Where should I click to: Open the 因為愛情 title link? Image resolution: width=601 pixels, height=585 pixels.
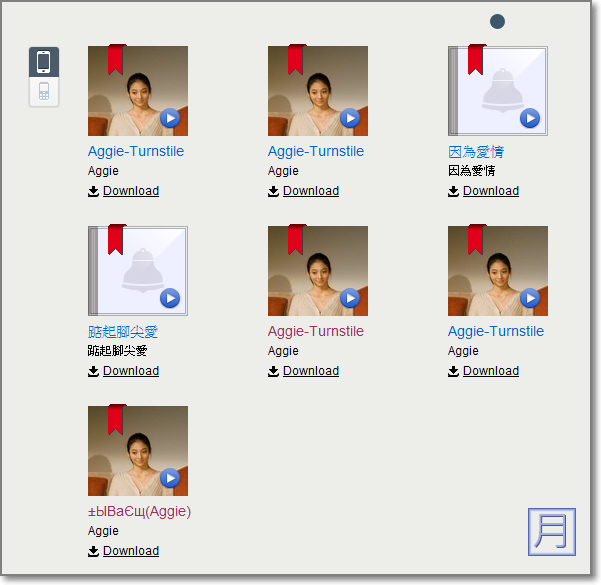[x=476, y=152]
